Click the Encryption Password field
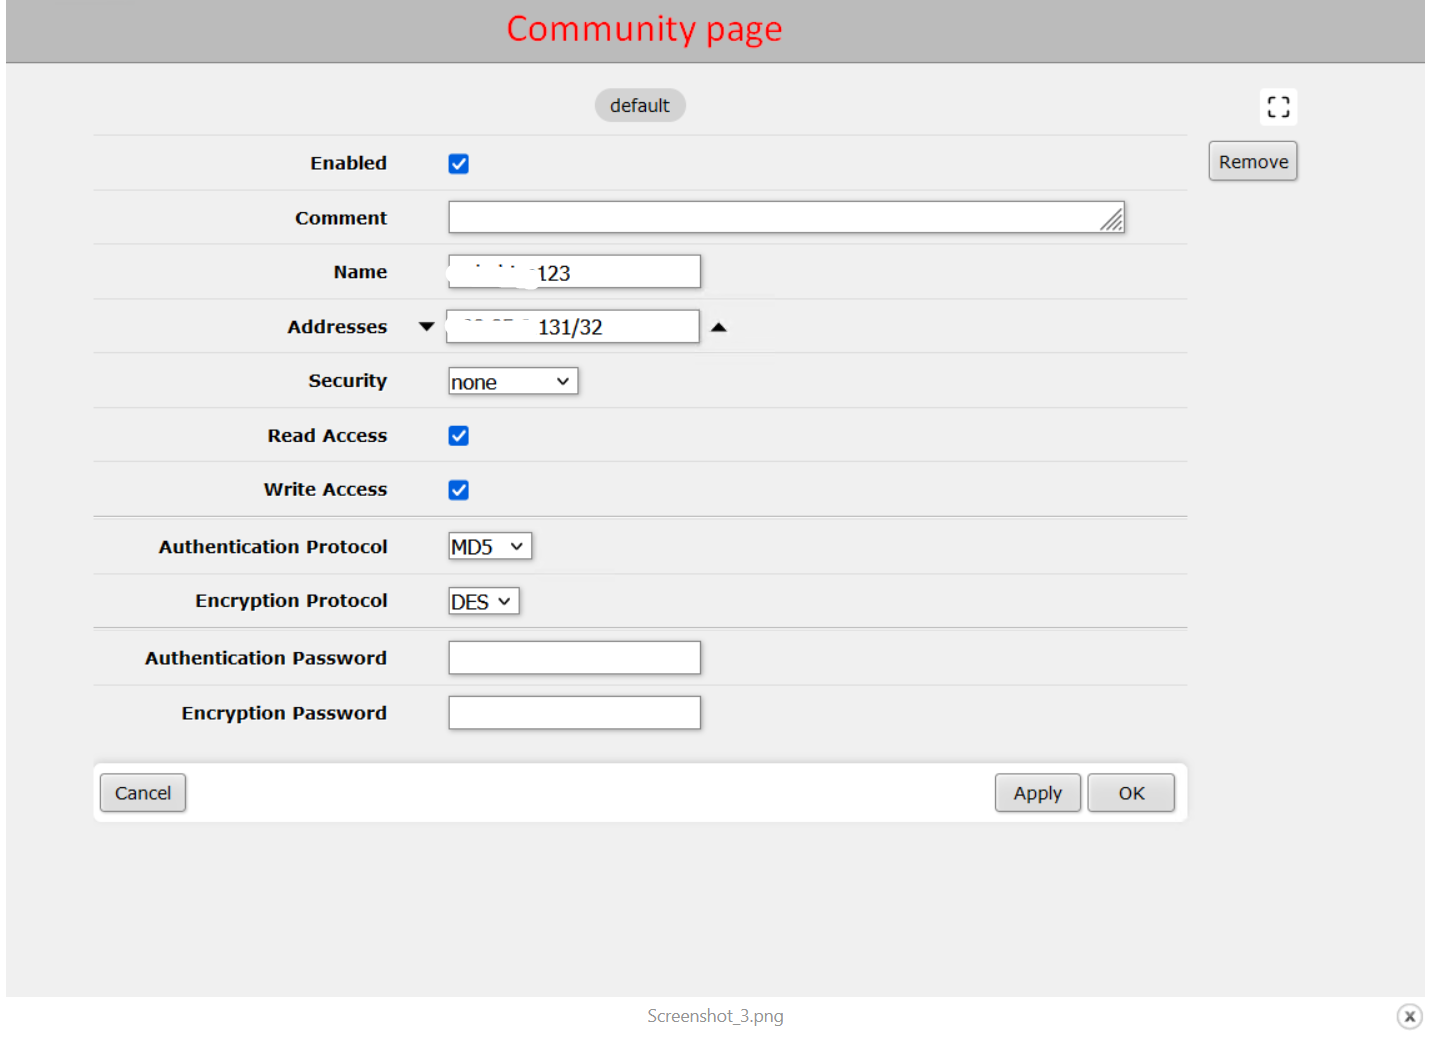This screenshot has width=1432, height=1037. pyautogui.click(x=574, y=713)
